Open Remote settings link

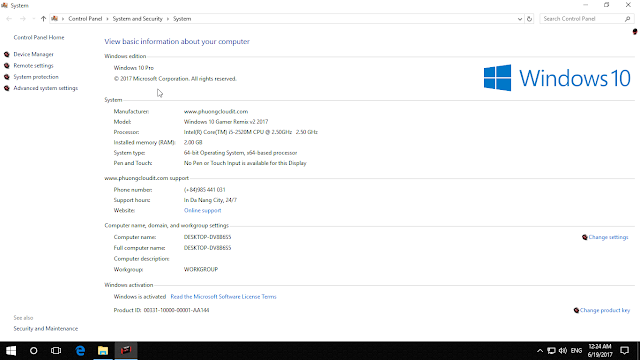point(33,66)
